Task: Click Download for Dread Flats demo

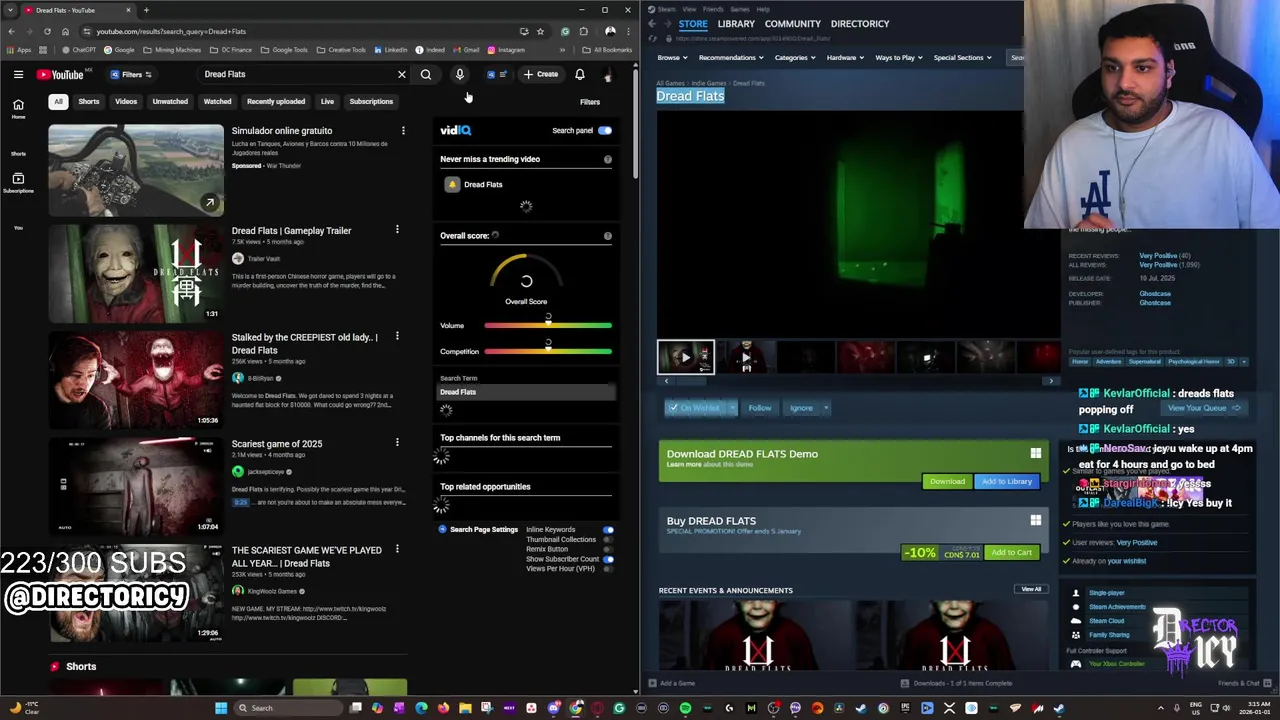Action: click(x=947, y=482)
